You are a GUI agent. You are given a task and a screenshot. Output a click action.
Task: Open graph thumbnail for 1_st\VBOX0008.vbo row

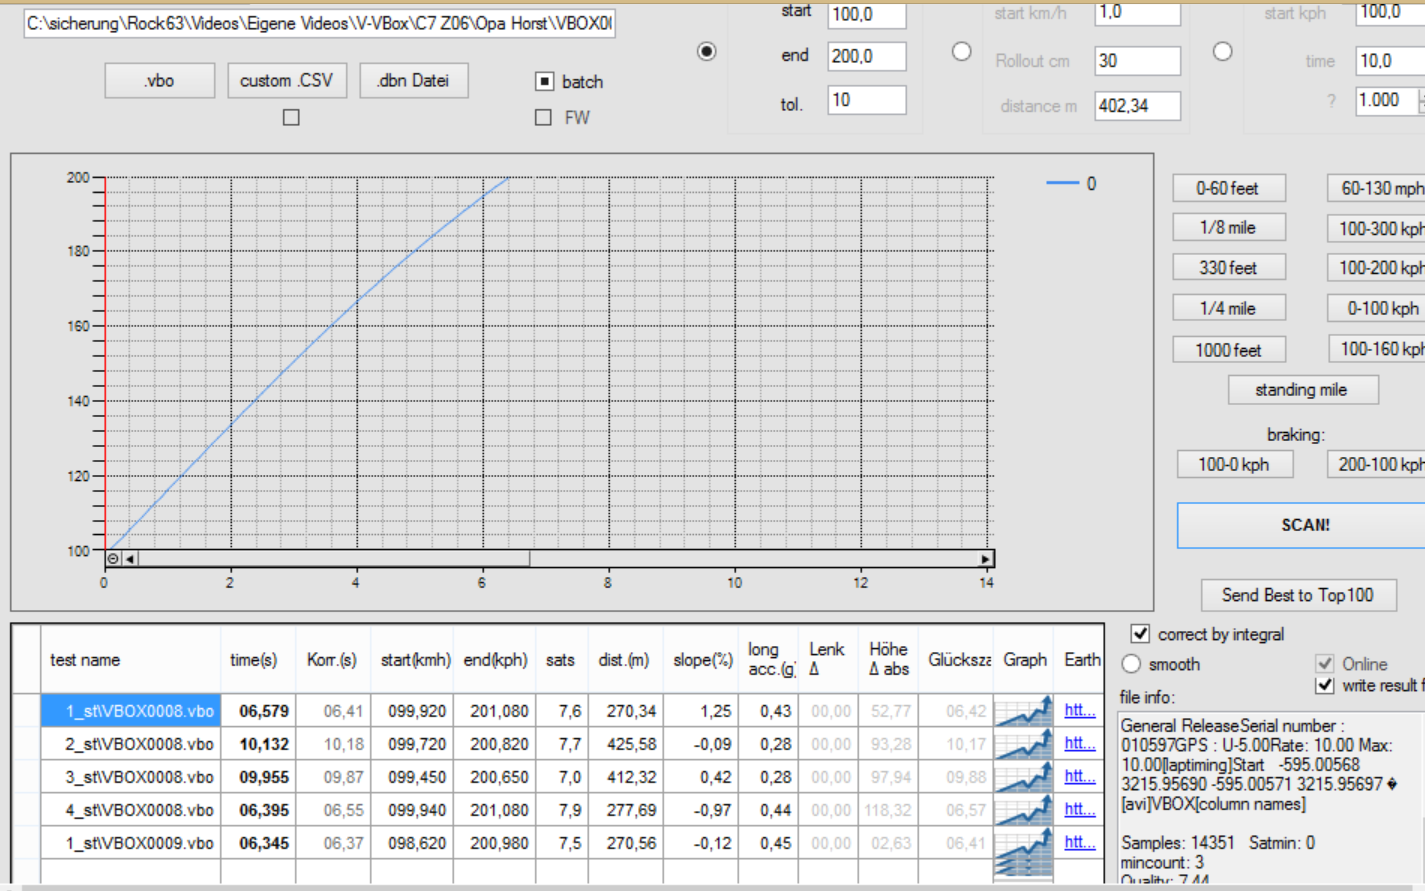point(1024,711)
